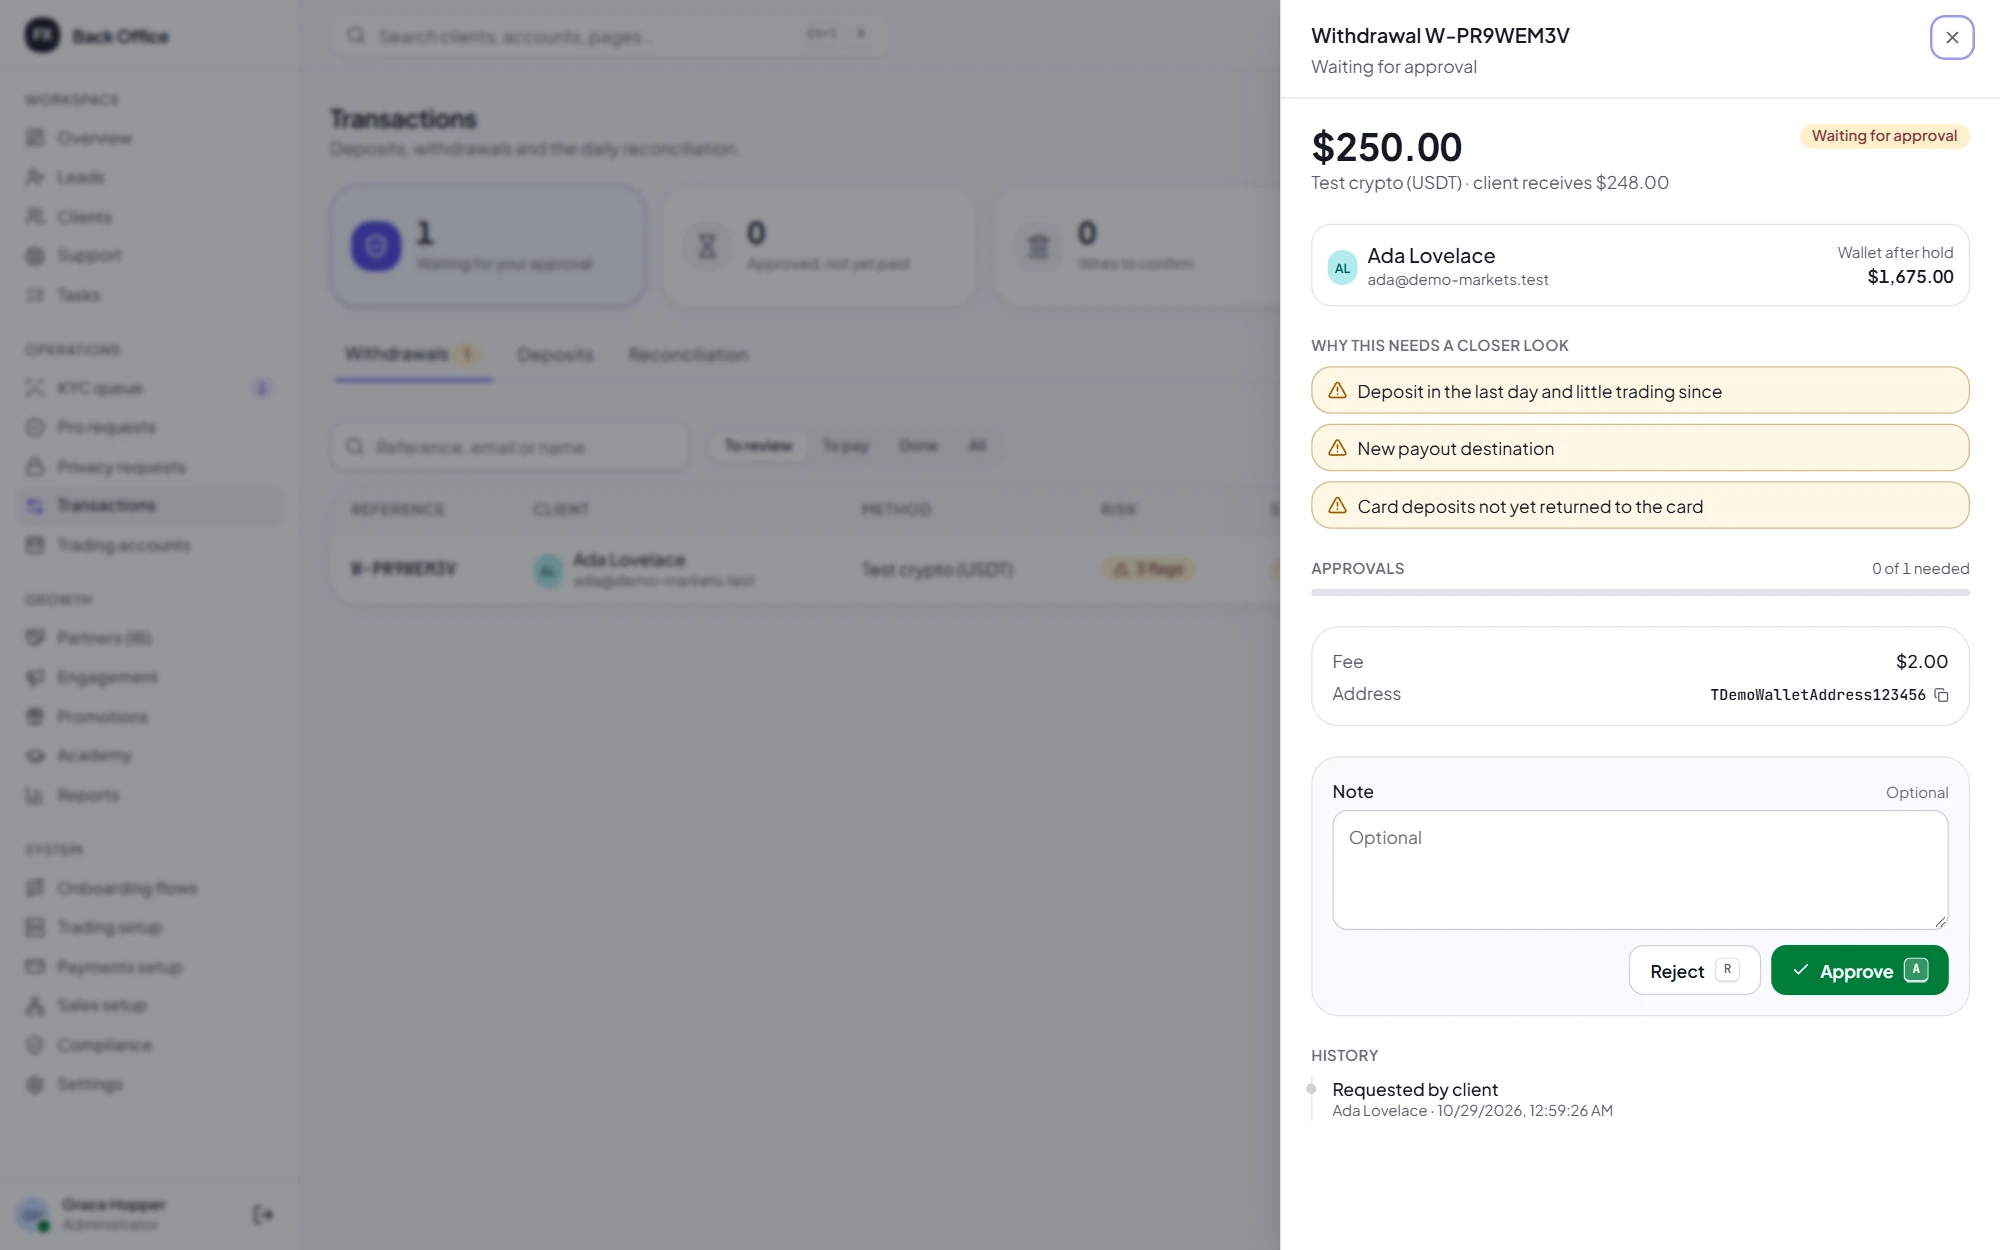This screenshot has width=2000, height=1250.
Task: Select the All filter
Action: pos(977,446)
